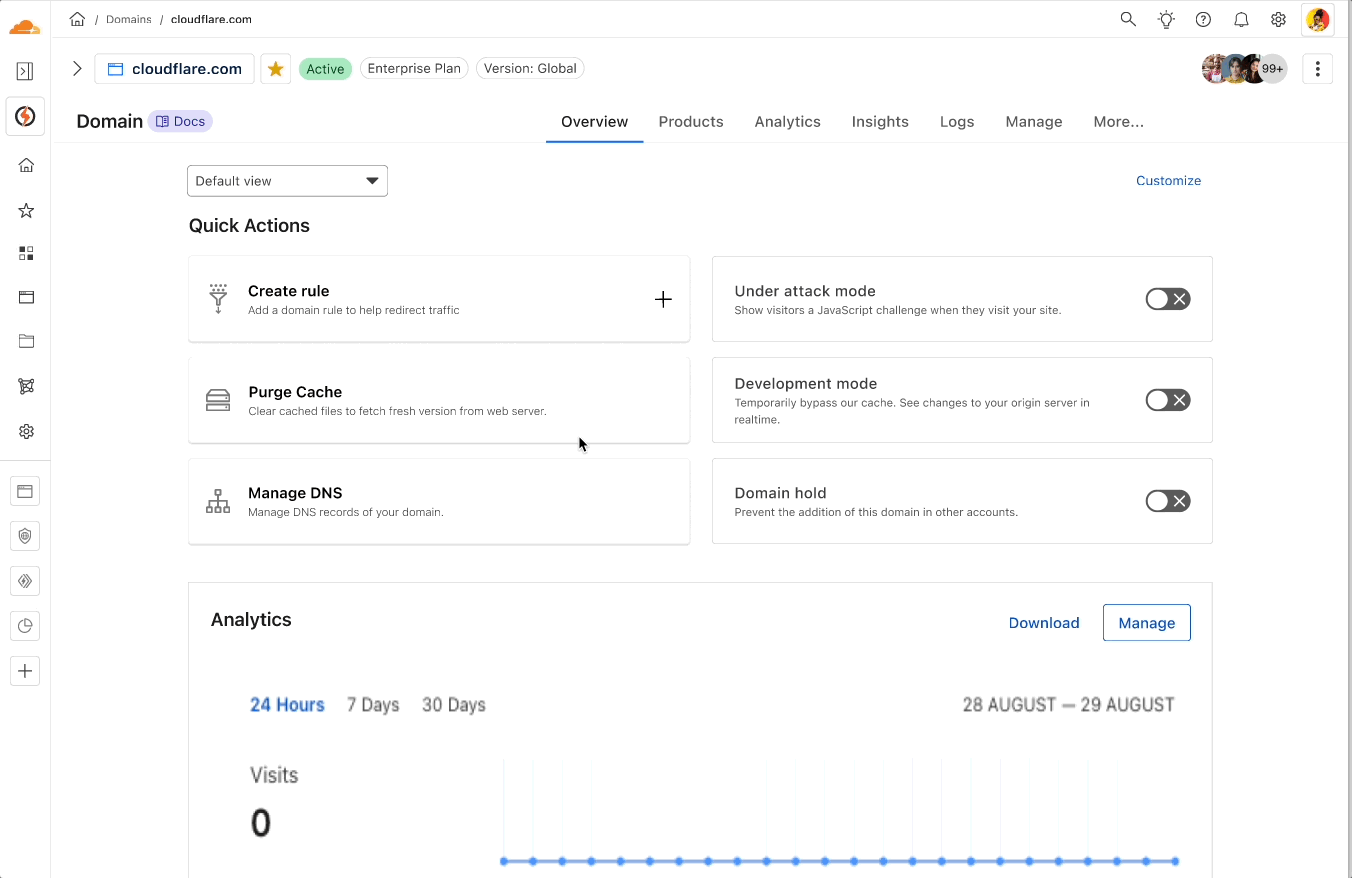Viewport: 1352px width, 878px height.
Task: Click the Cloudflare cloud logo
Action: [25, 27]
